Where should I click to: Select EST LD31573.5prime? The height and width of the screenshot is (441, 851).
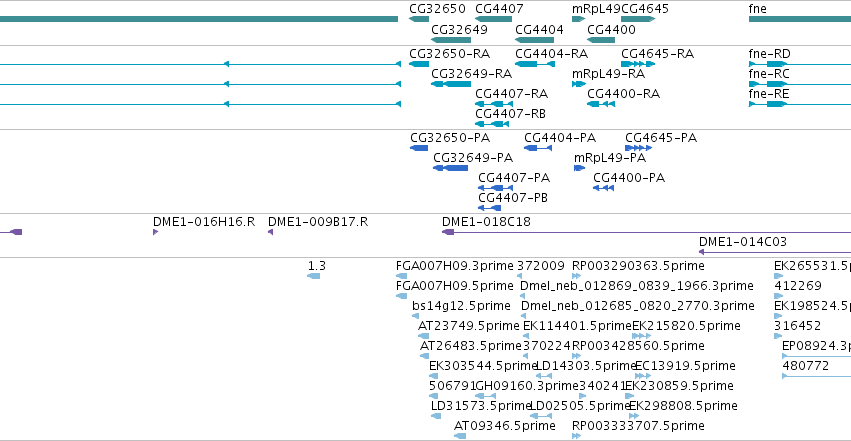pyautogui.click(x=436, y=417)
